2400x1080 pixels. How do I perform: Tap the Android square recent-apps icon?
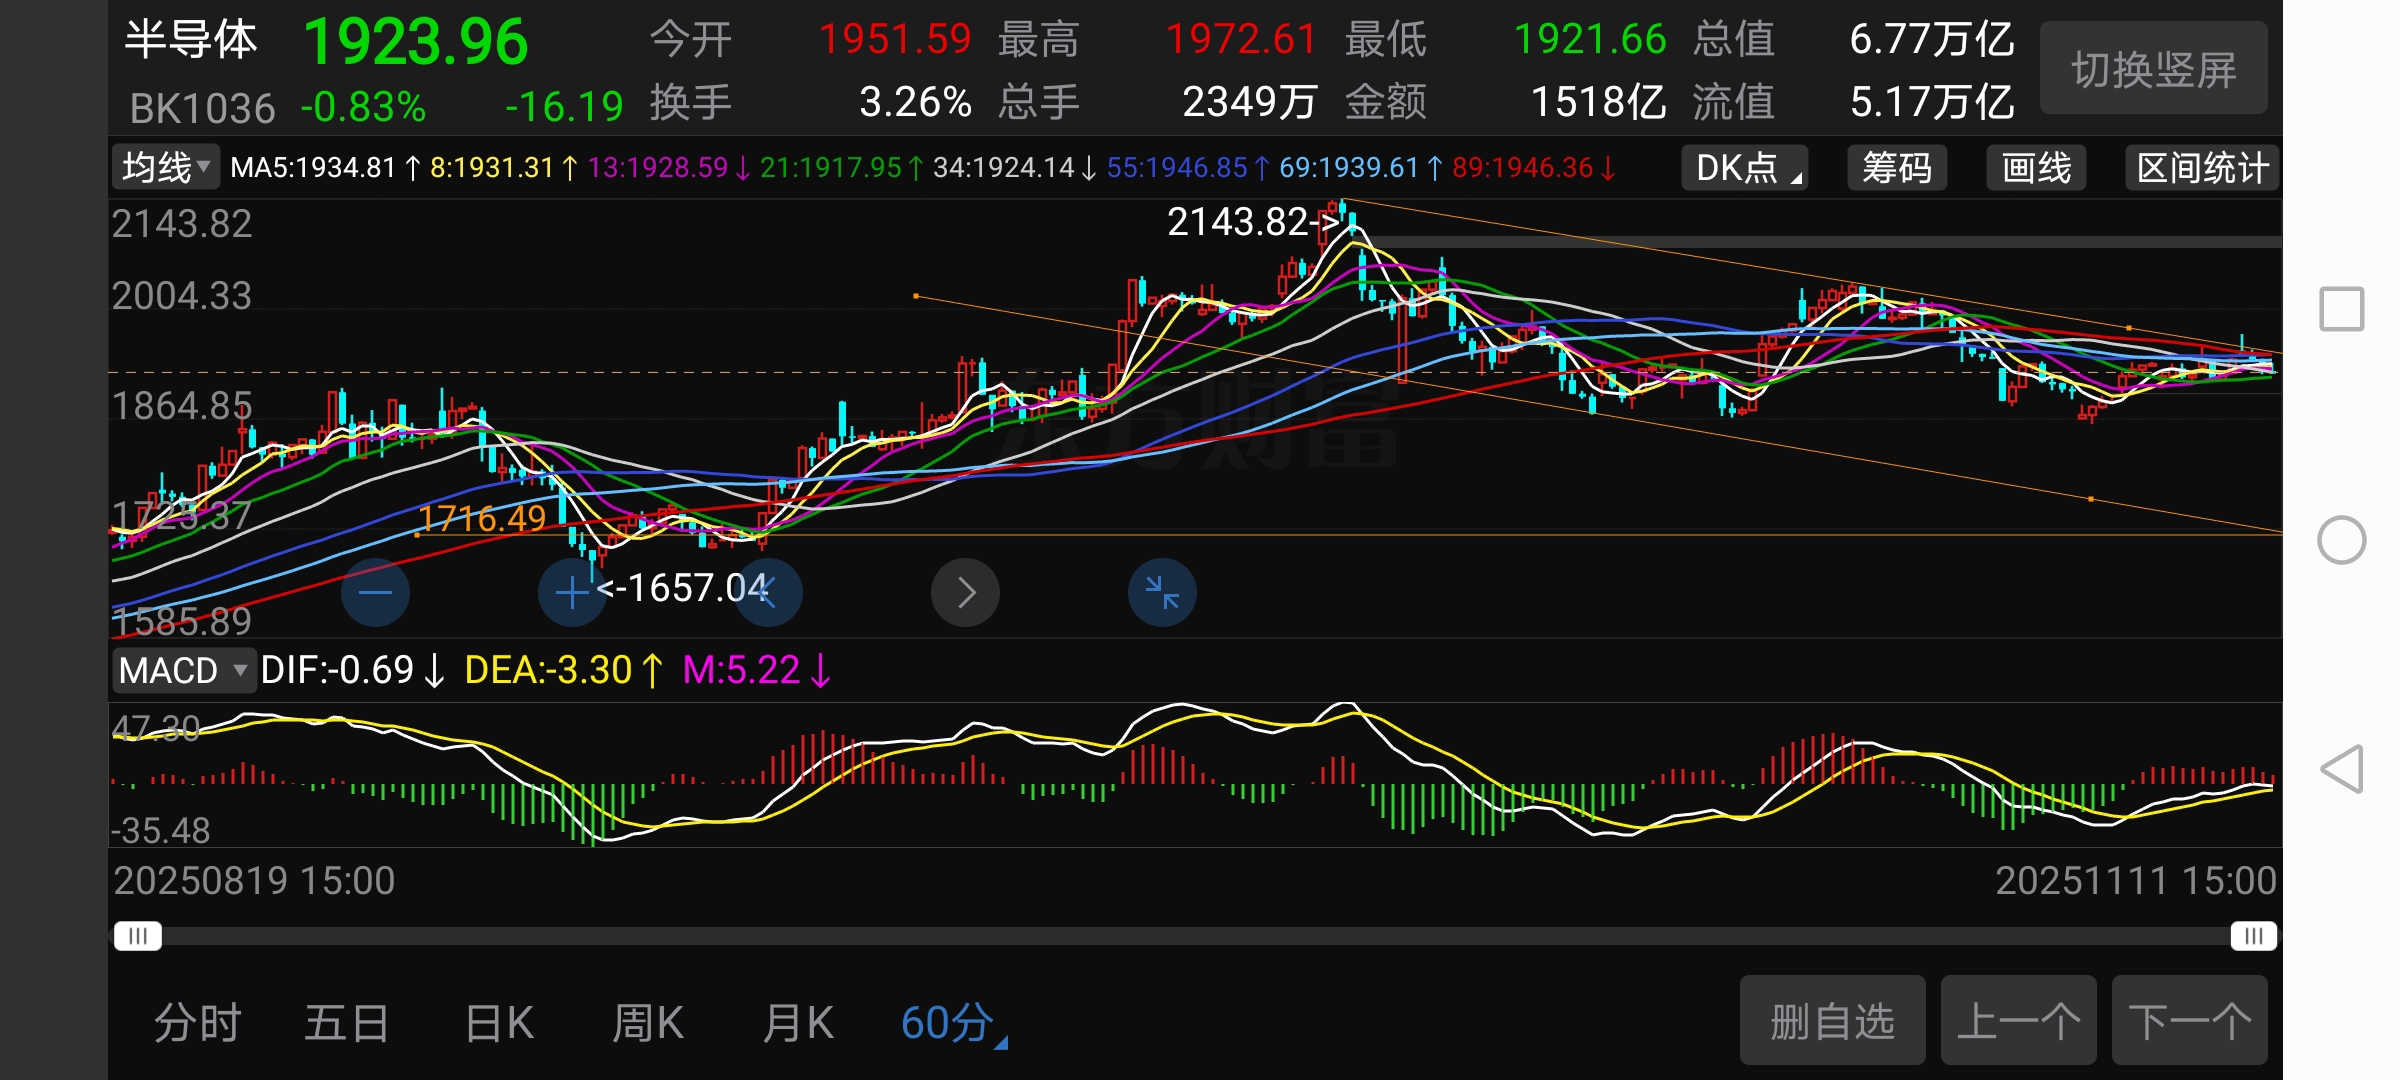coord(2341,309)
